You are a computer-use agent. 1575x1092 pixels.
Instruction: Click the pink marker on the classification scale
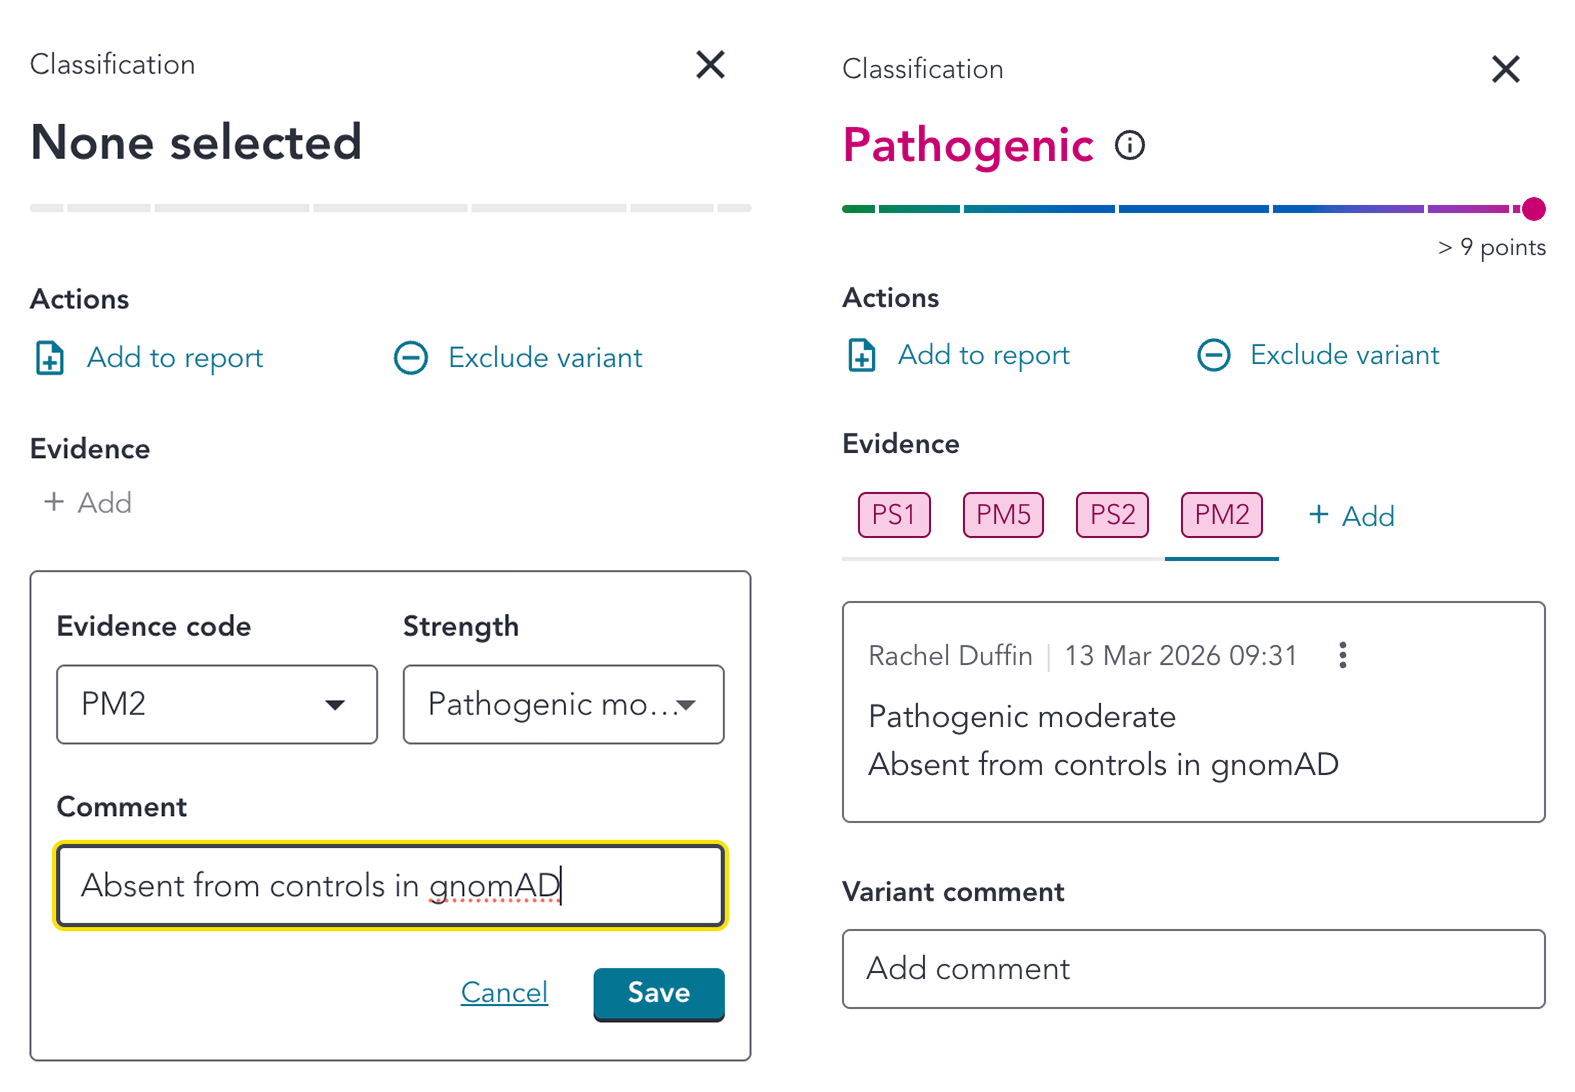tap(1533, 209)
